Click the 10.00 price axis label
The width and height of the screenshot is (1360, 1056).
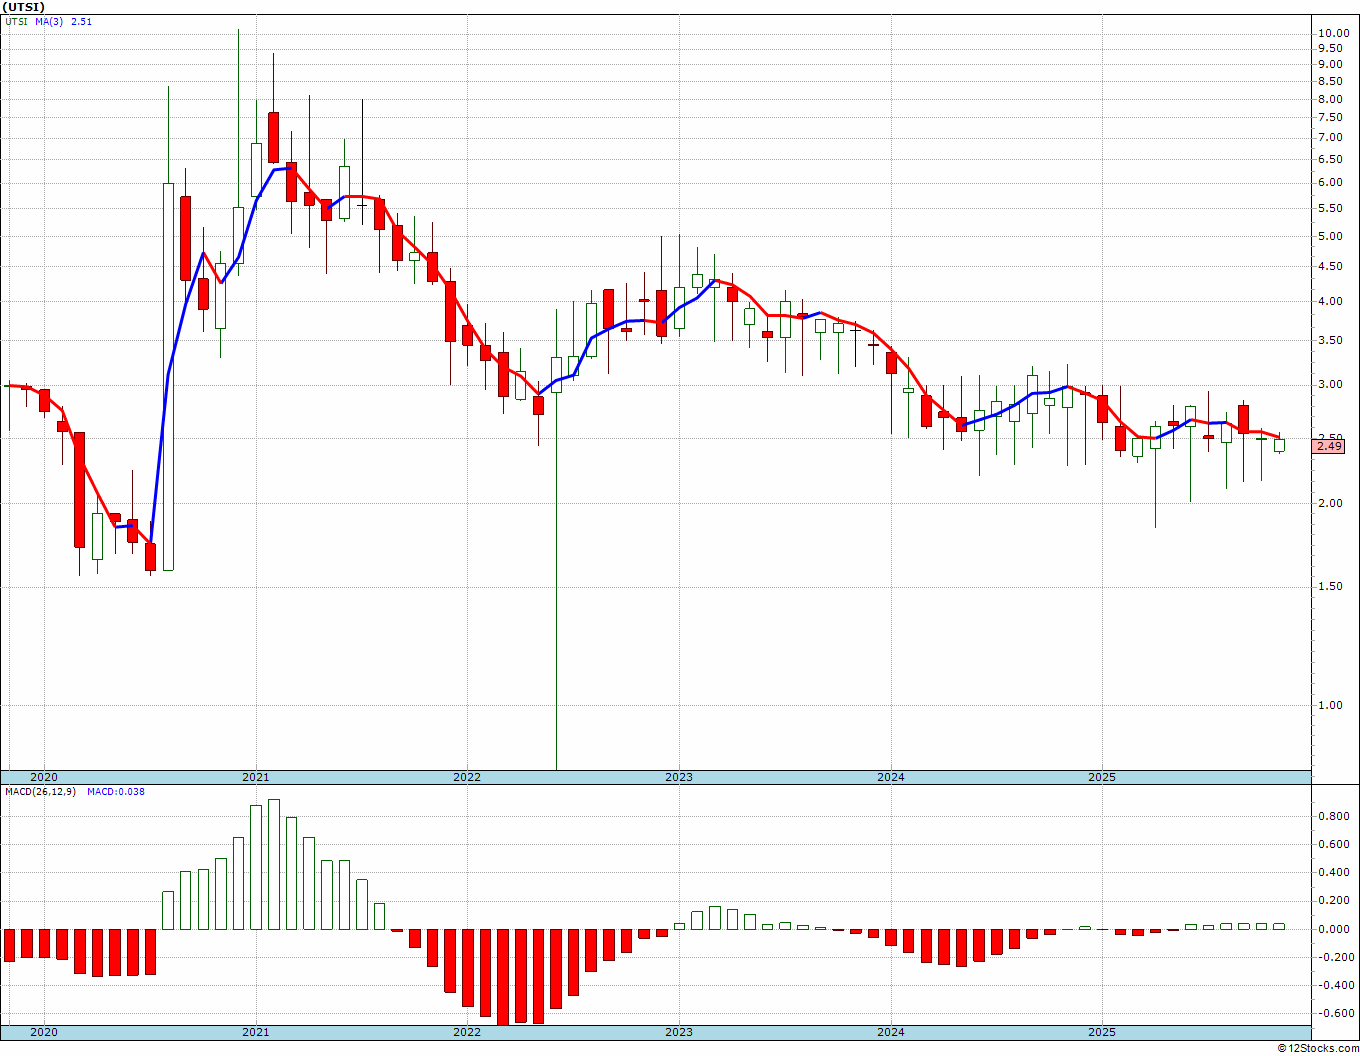point(1332,33)
